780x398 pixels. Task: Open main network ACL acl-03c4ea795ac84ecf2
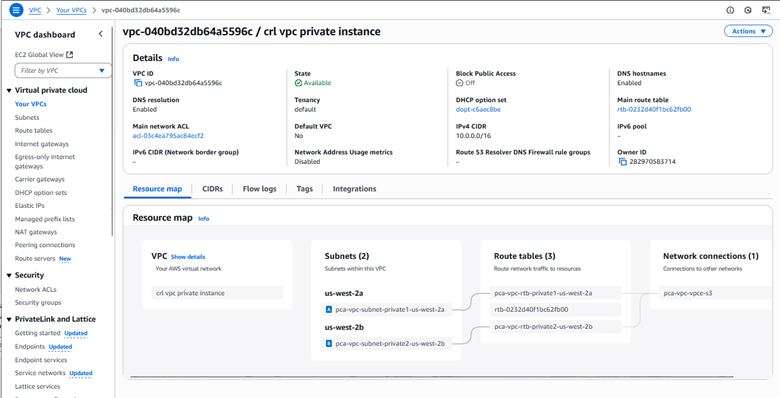168,135
